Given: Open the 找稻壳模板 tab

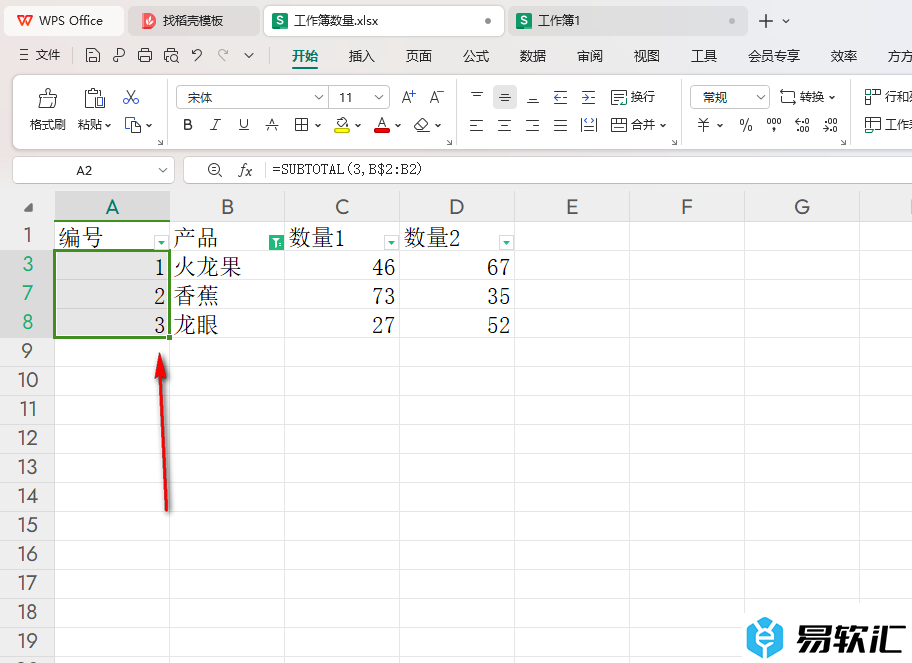Looking at the screenshot, I should pos(193,21).
